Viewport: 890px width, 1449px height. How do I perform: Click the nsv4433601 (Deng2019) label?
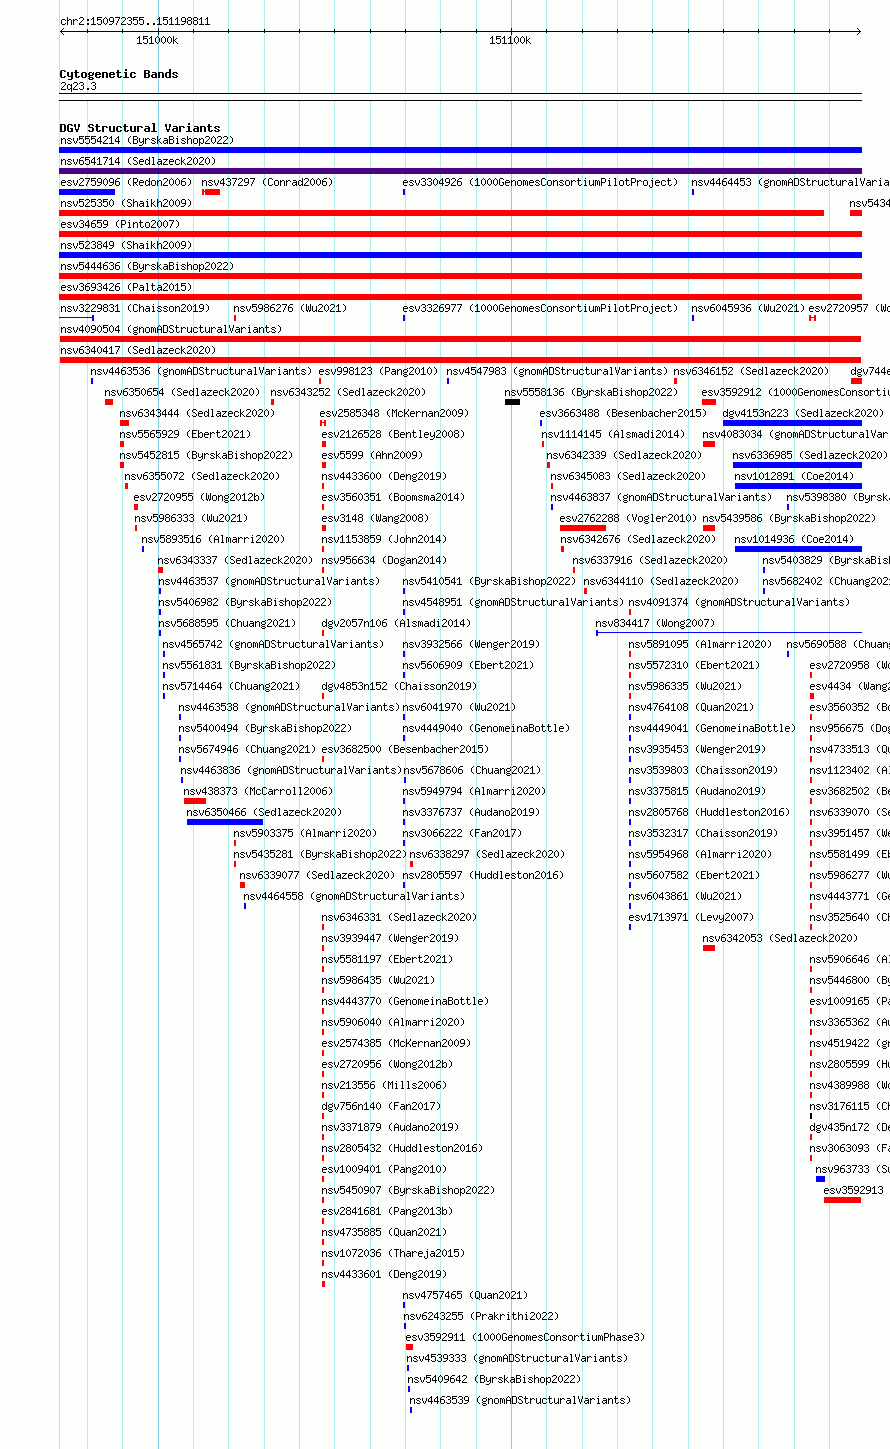[x=384, y=1275]
